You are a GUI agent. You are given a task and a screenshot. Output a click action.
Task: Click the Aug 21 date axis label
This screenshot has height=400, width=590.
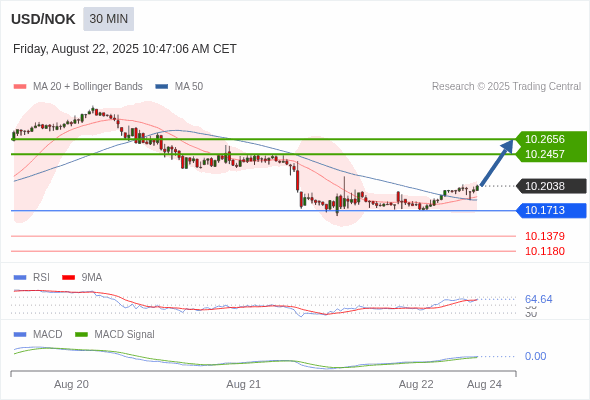pos(243,385)
